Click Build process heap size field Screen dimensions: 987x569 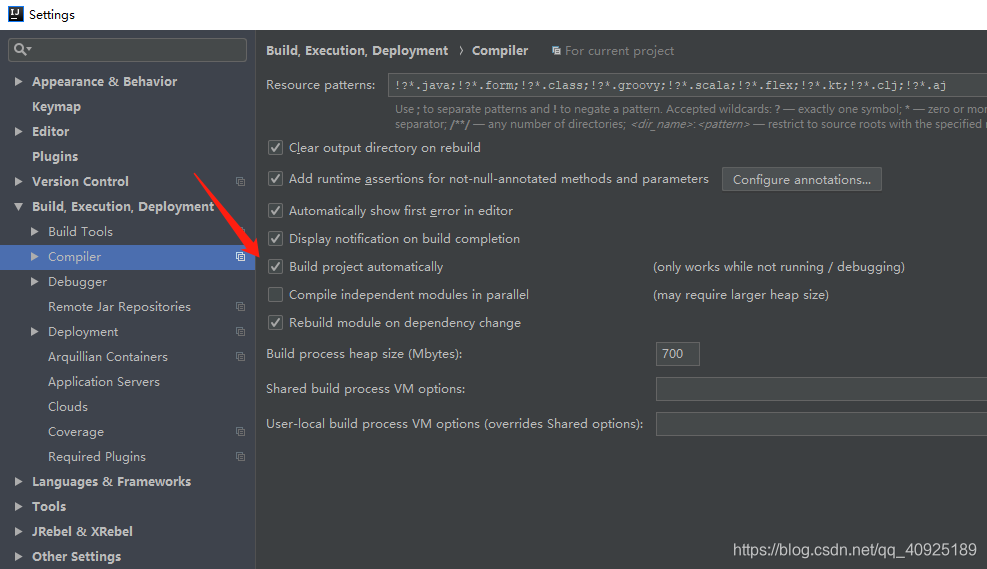click(x=677, y=354)
